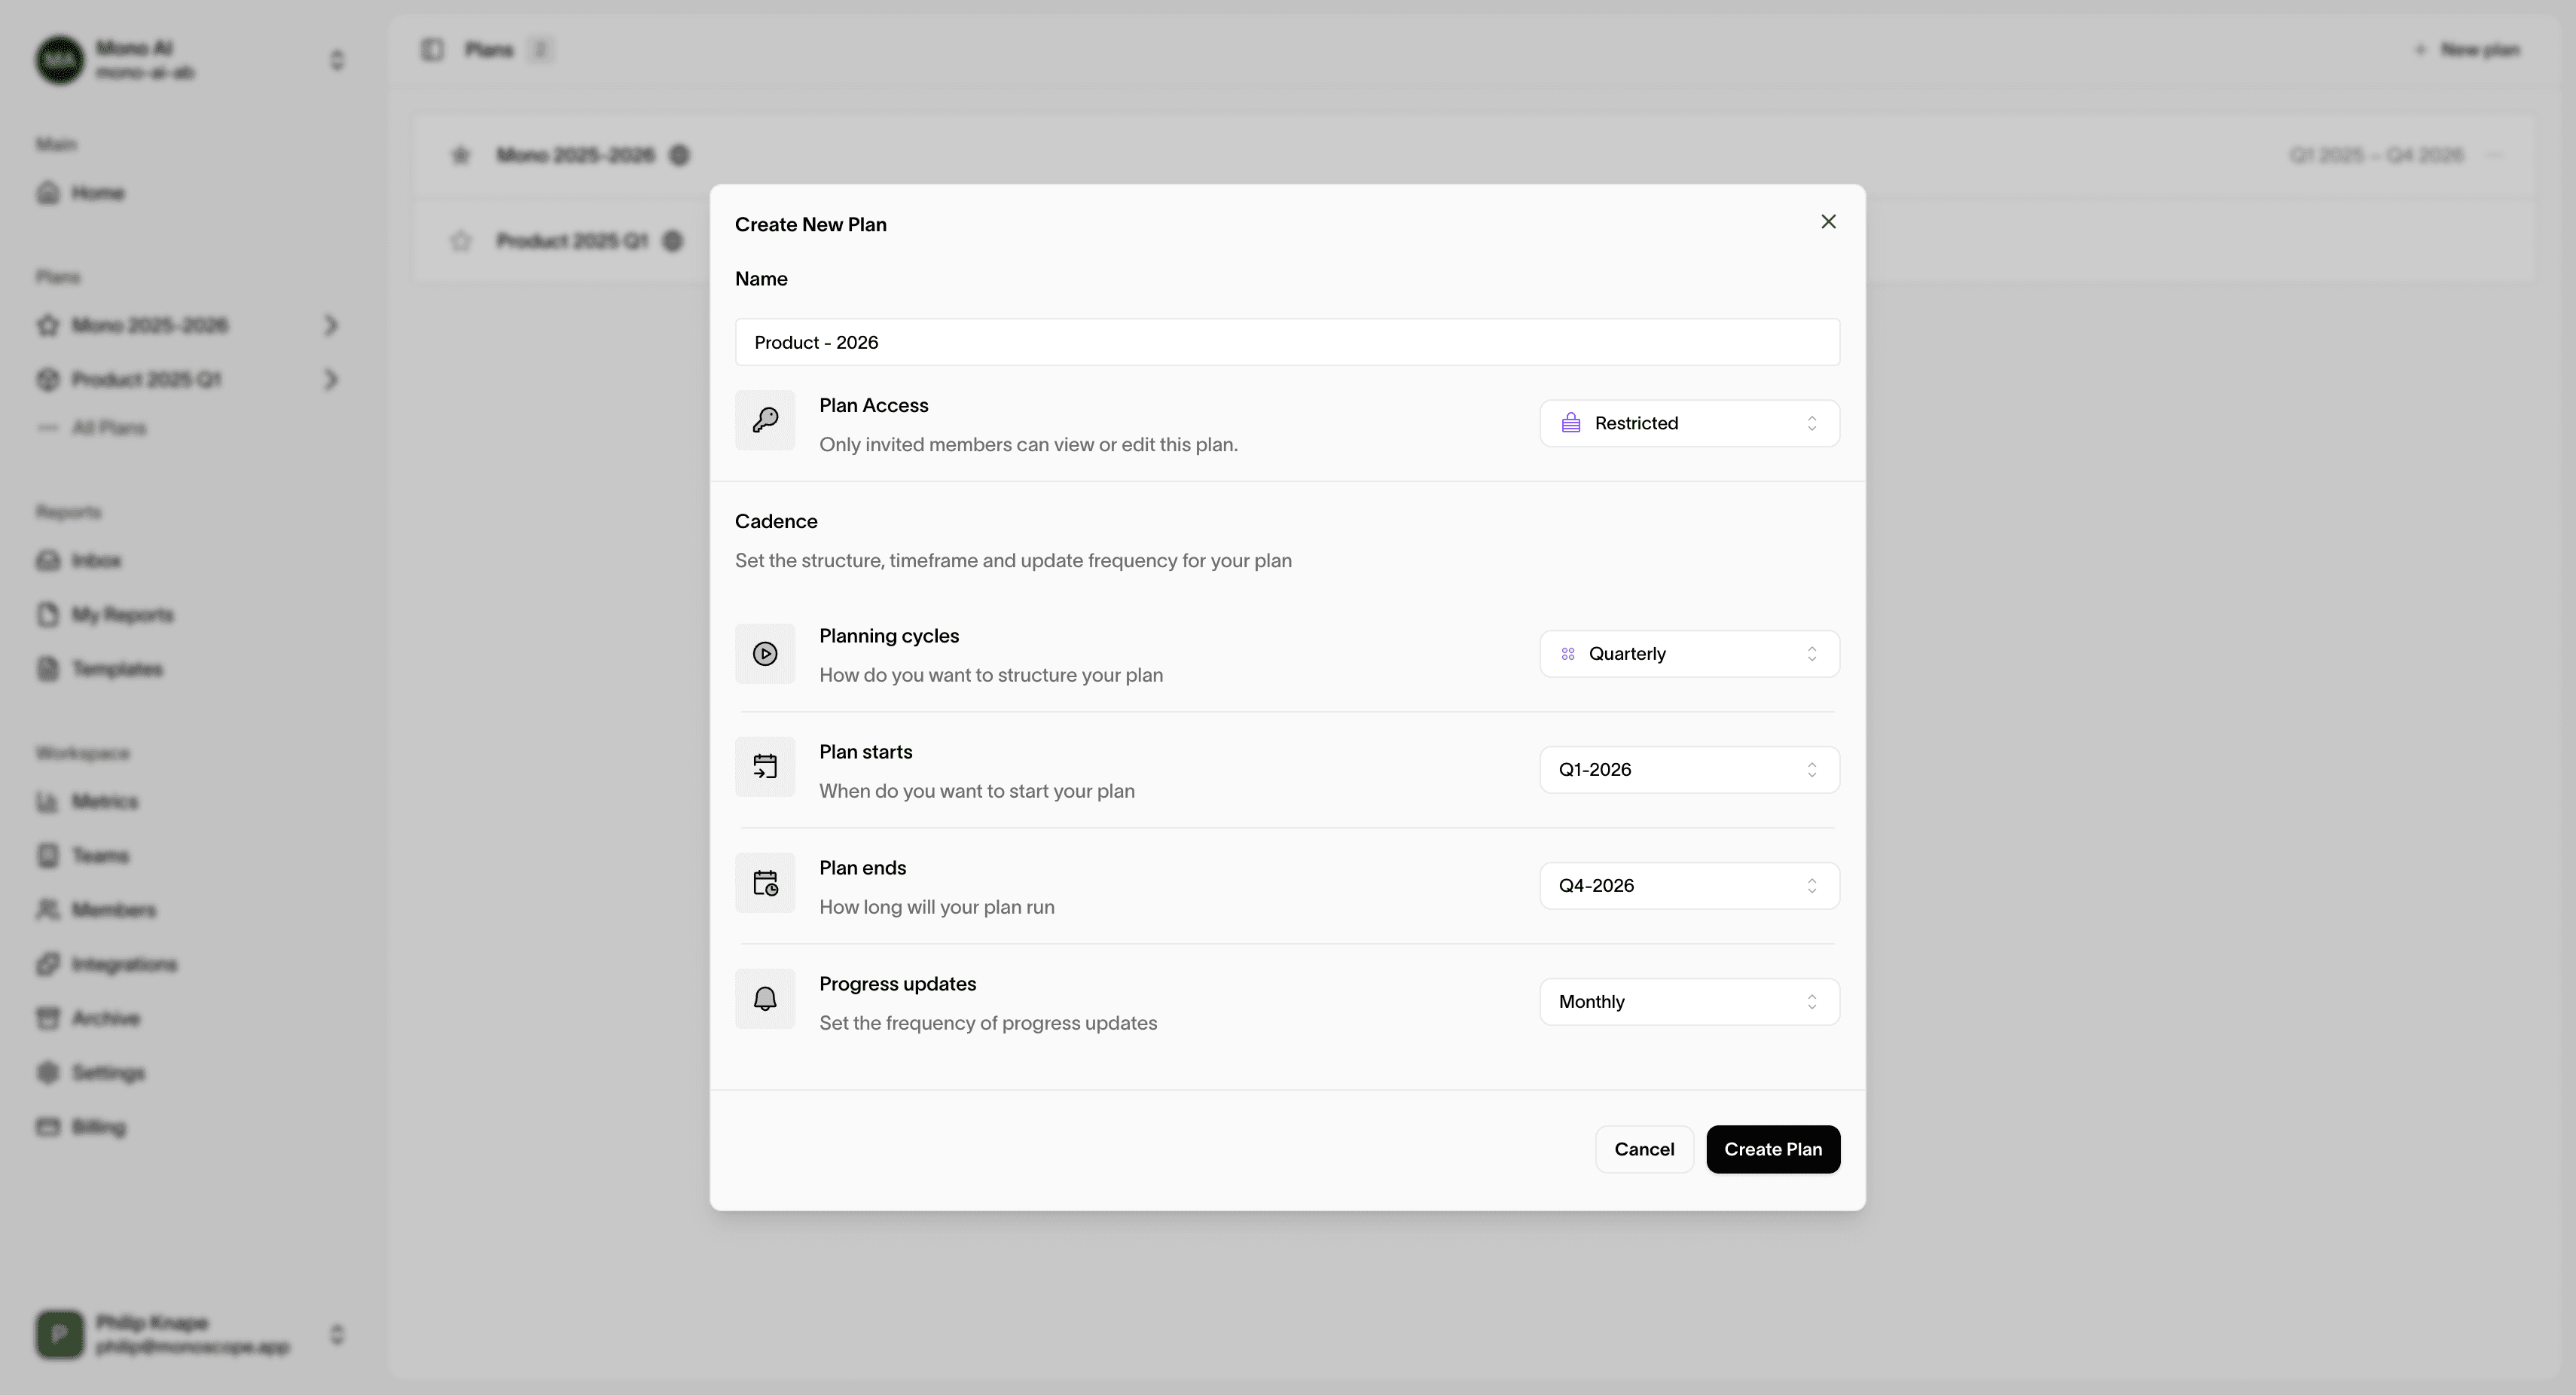Image resolution: width=2576 pixels, height=1395 pixels.
Task: Click the calendar icon next to Plan starts
Action: tap(765, 767)
